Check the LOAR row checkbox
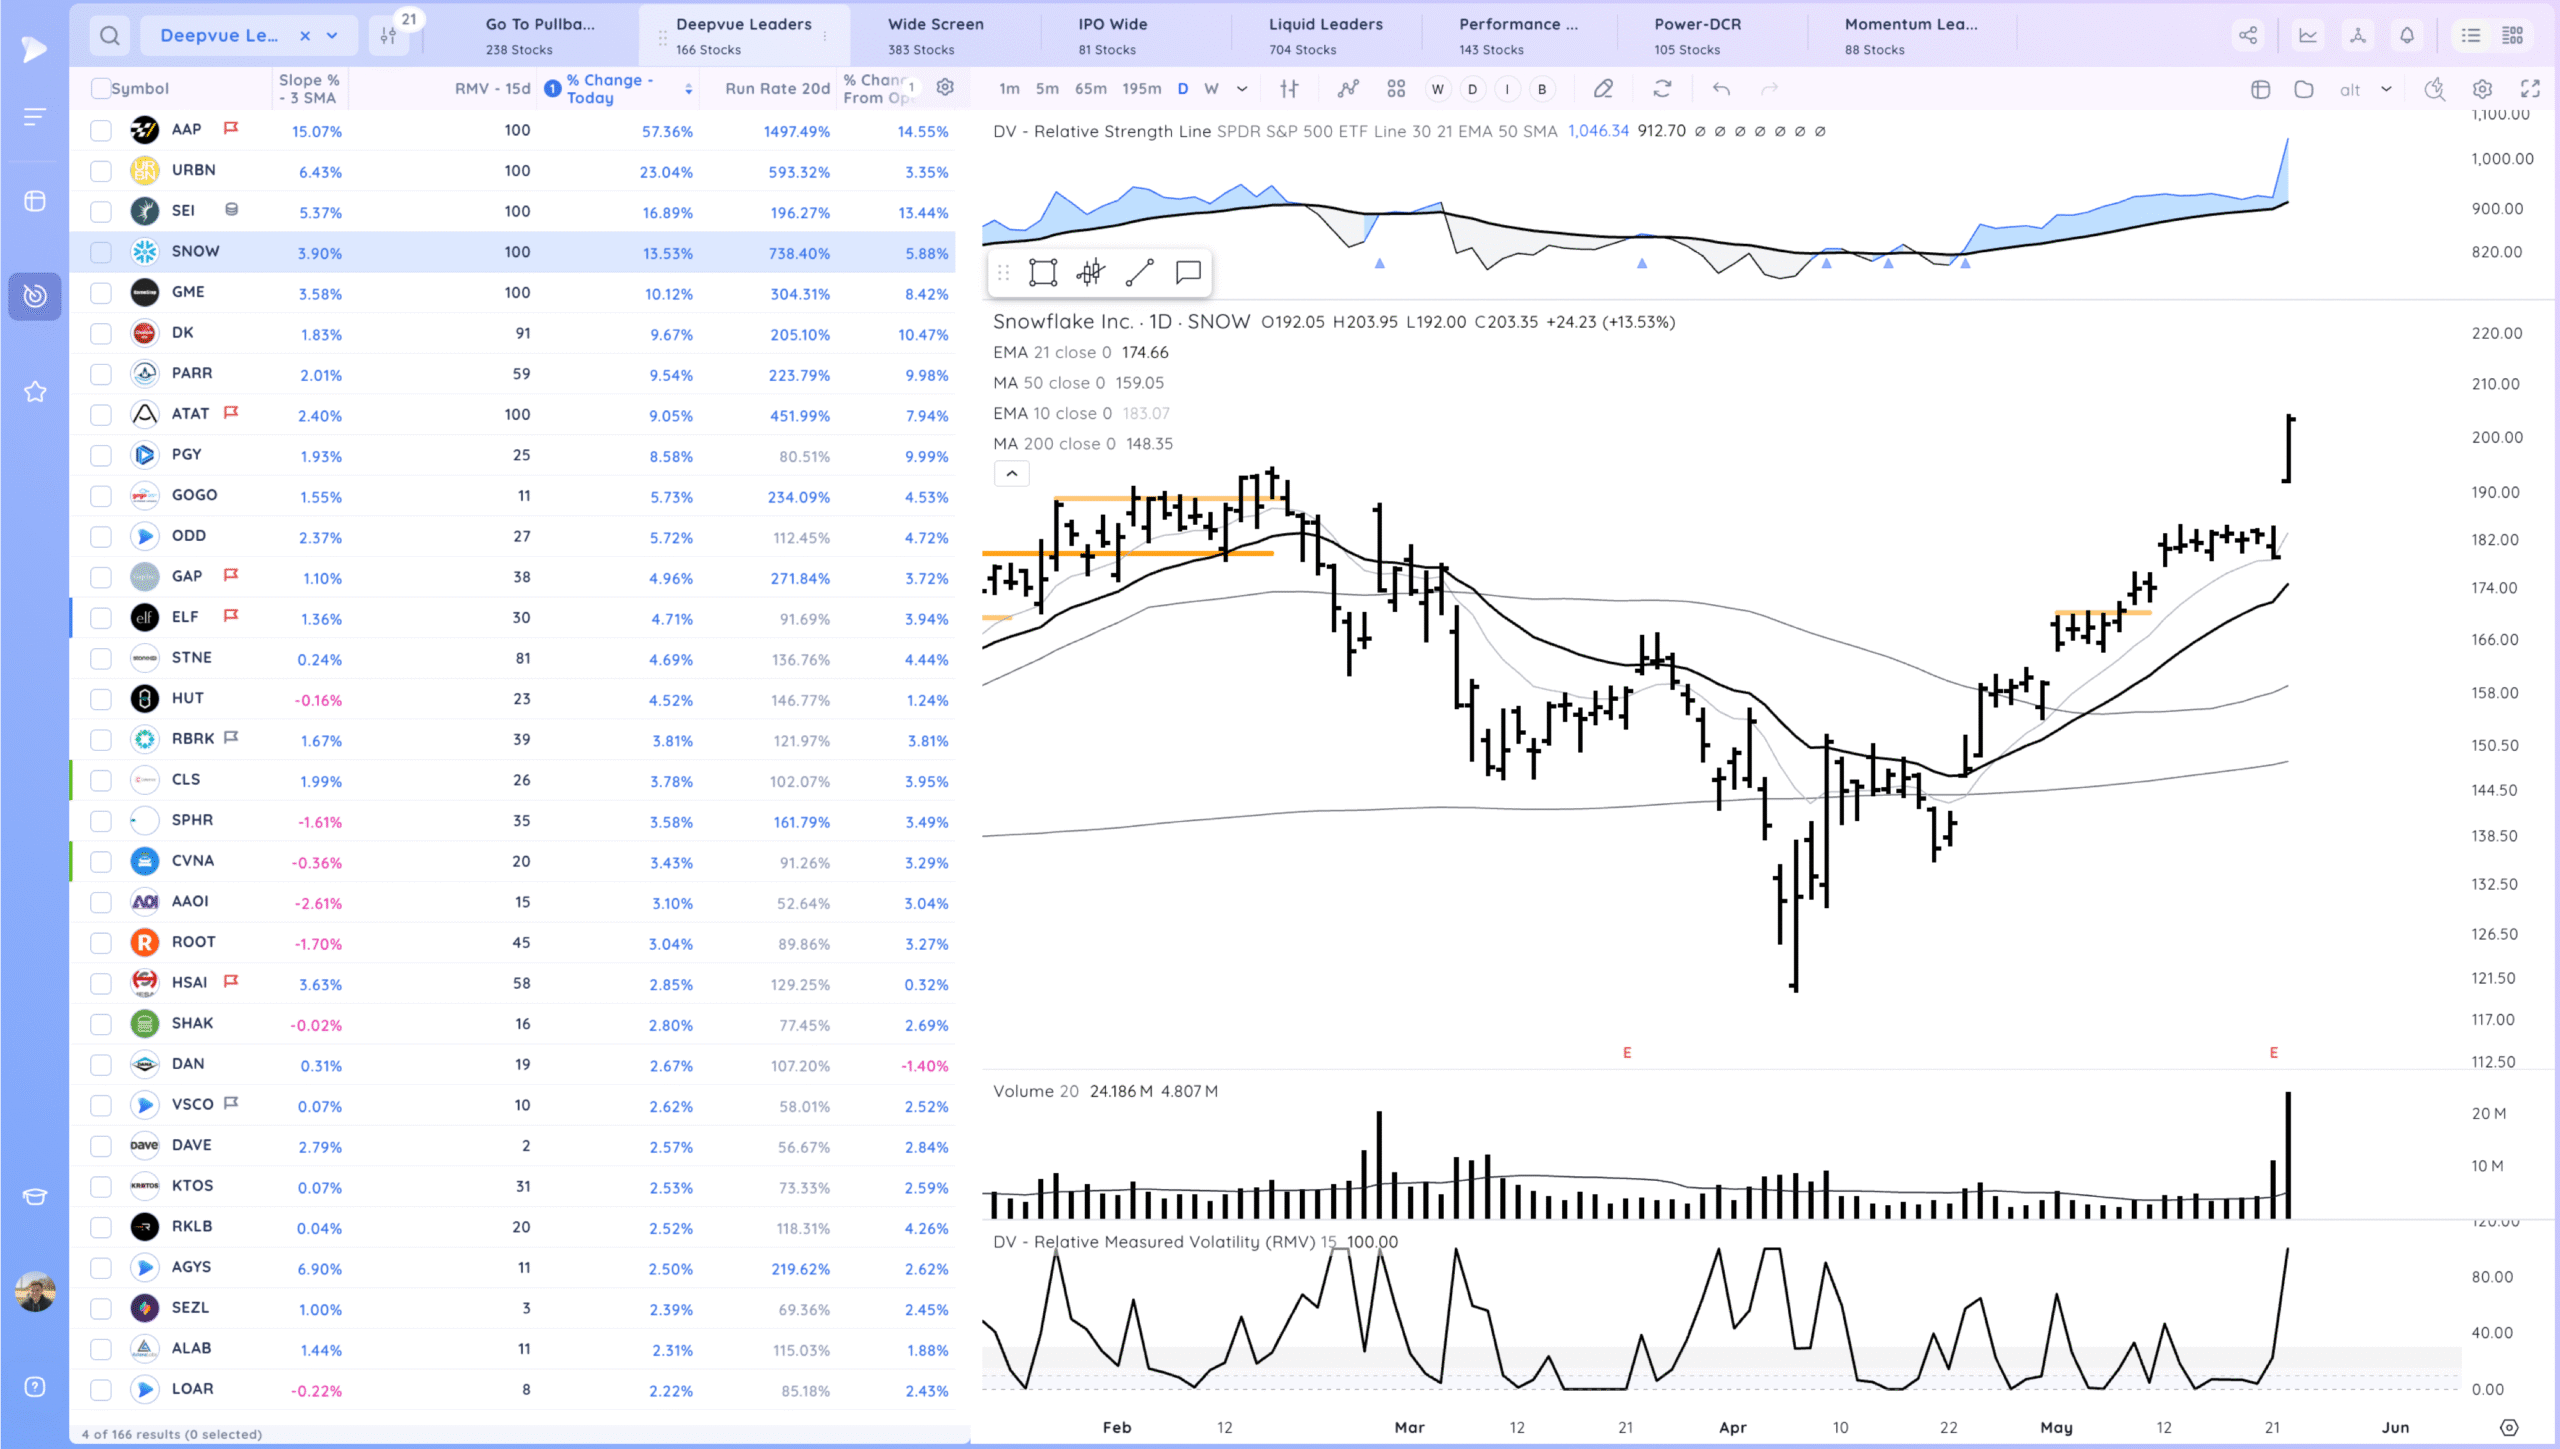Screen dimensions: 2560x1449 (100, 1390)
